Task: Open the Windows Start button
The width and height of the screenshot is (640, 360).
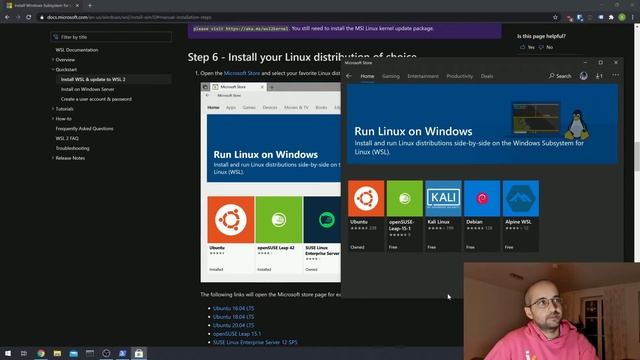Action: pos(8,353)
